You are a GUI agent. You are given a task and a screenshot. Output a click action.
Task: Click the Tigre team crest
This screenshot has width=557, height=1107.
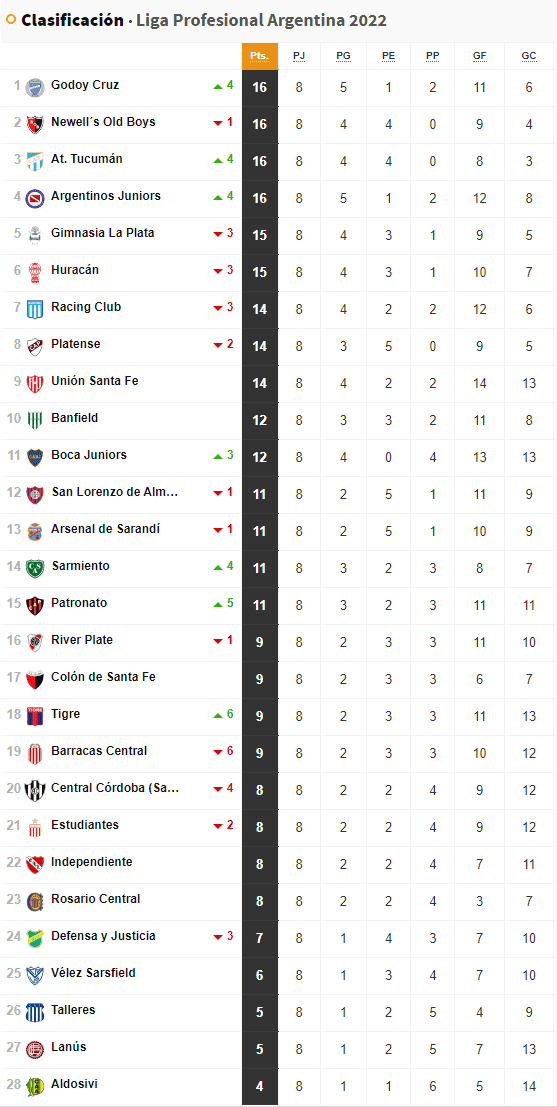point(35,717)
